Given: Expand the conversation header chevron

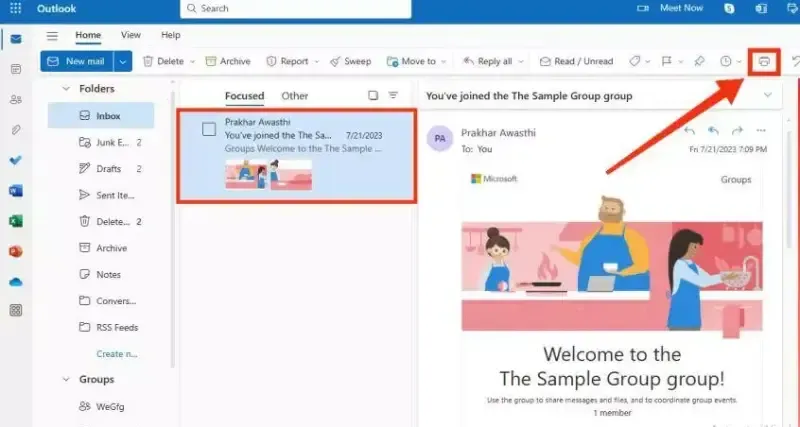Looking at the screenshot, I should click(x=767, y=95).
